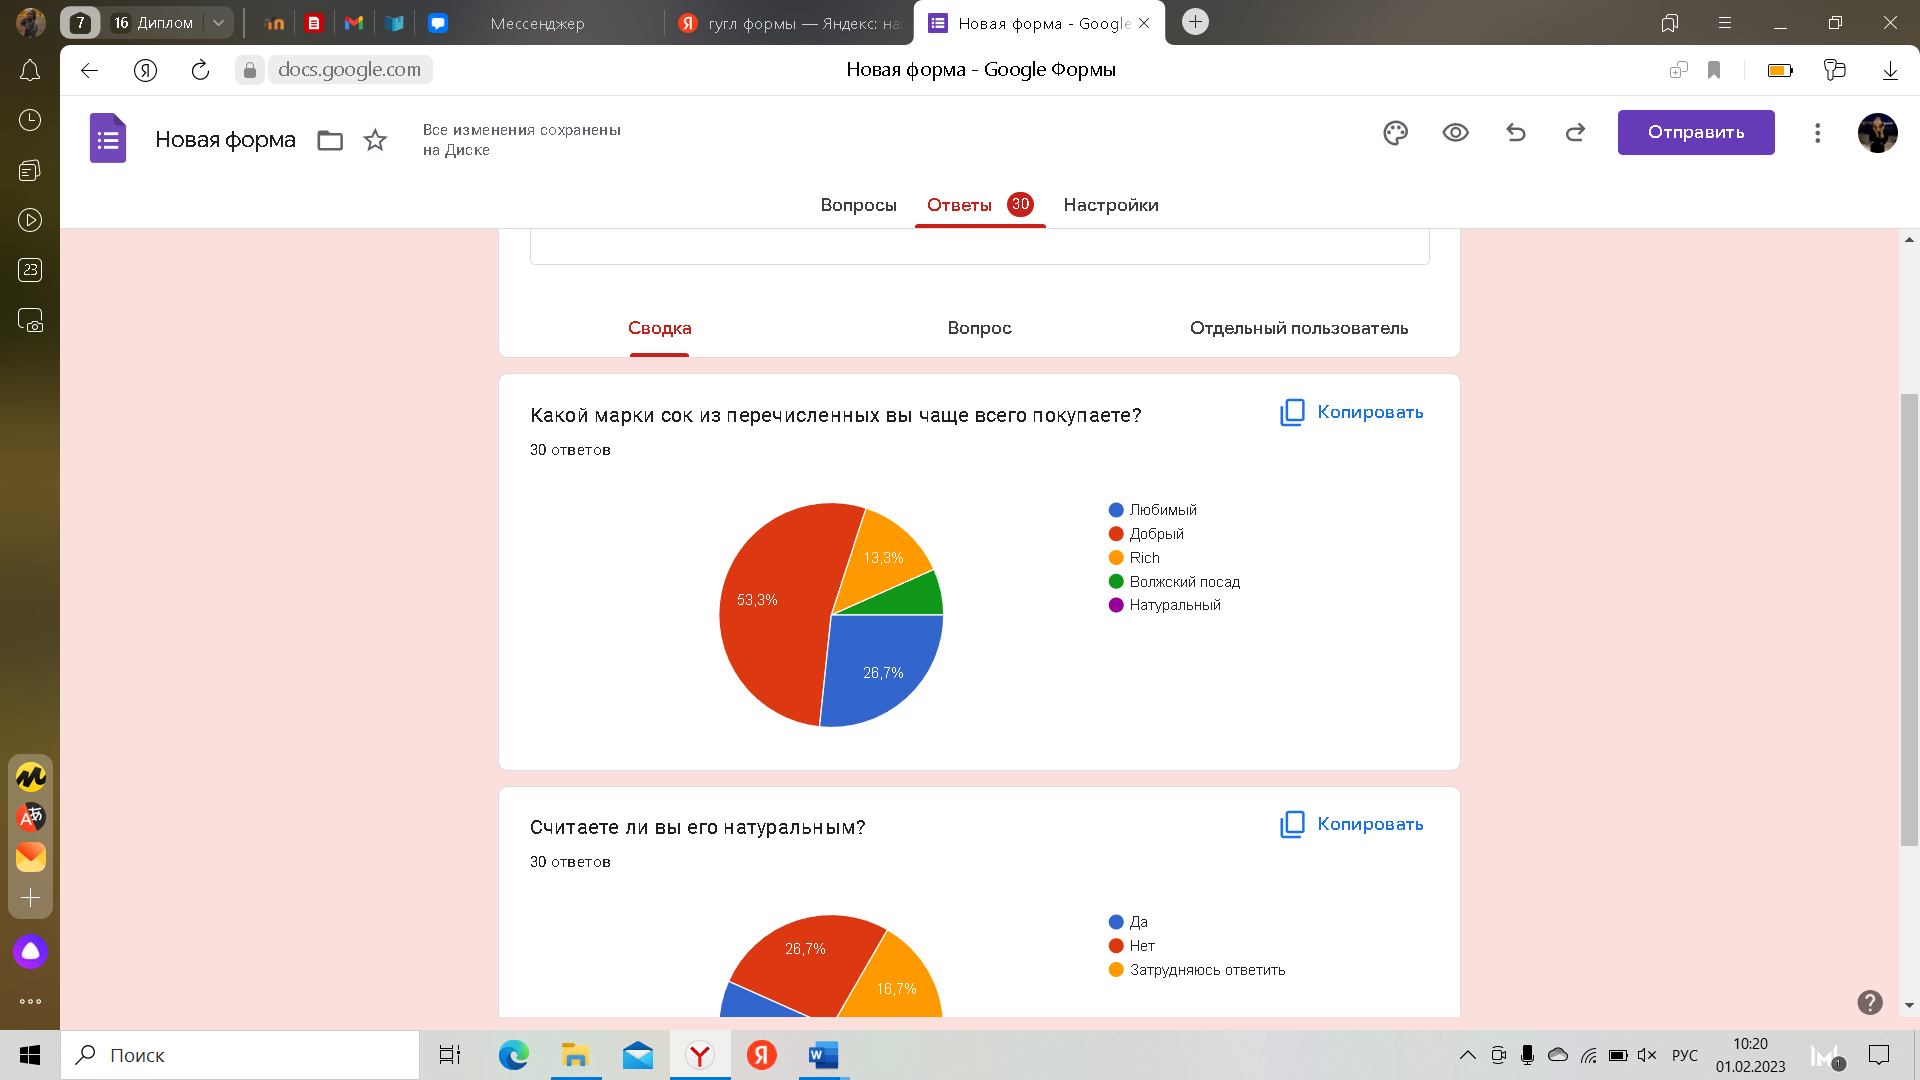This screenshot has height=1080, width=1920.
Task: Open translator icon in sidebar
Action: (x=30, y=817)
